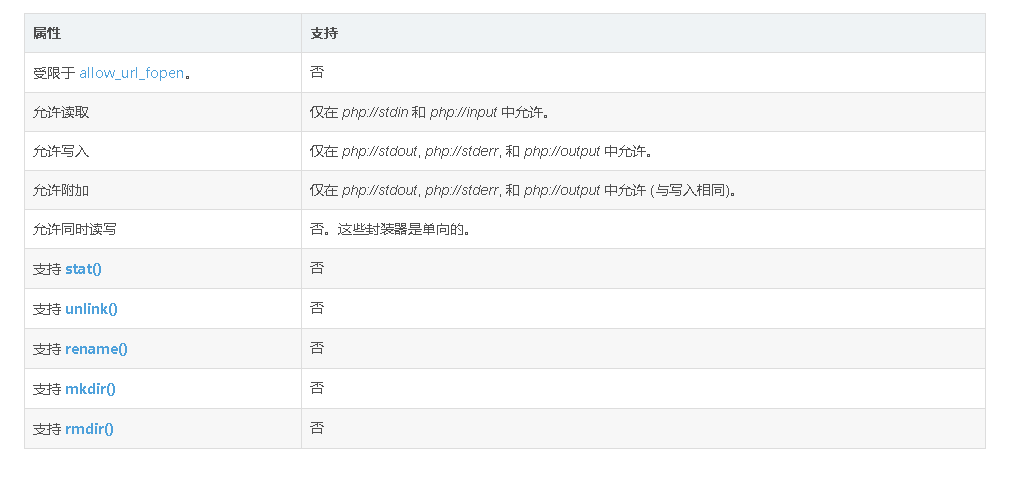Click the 允许同时读写 attribute cell
This screenshot has height=477, width=1009.
click(x=75, y=229)
